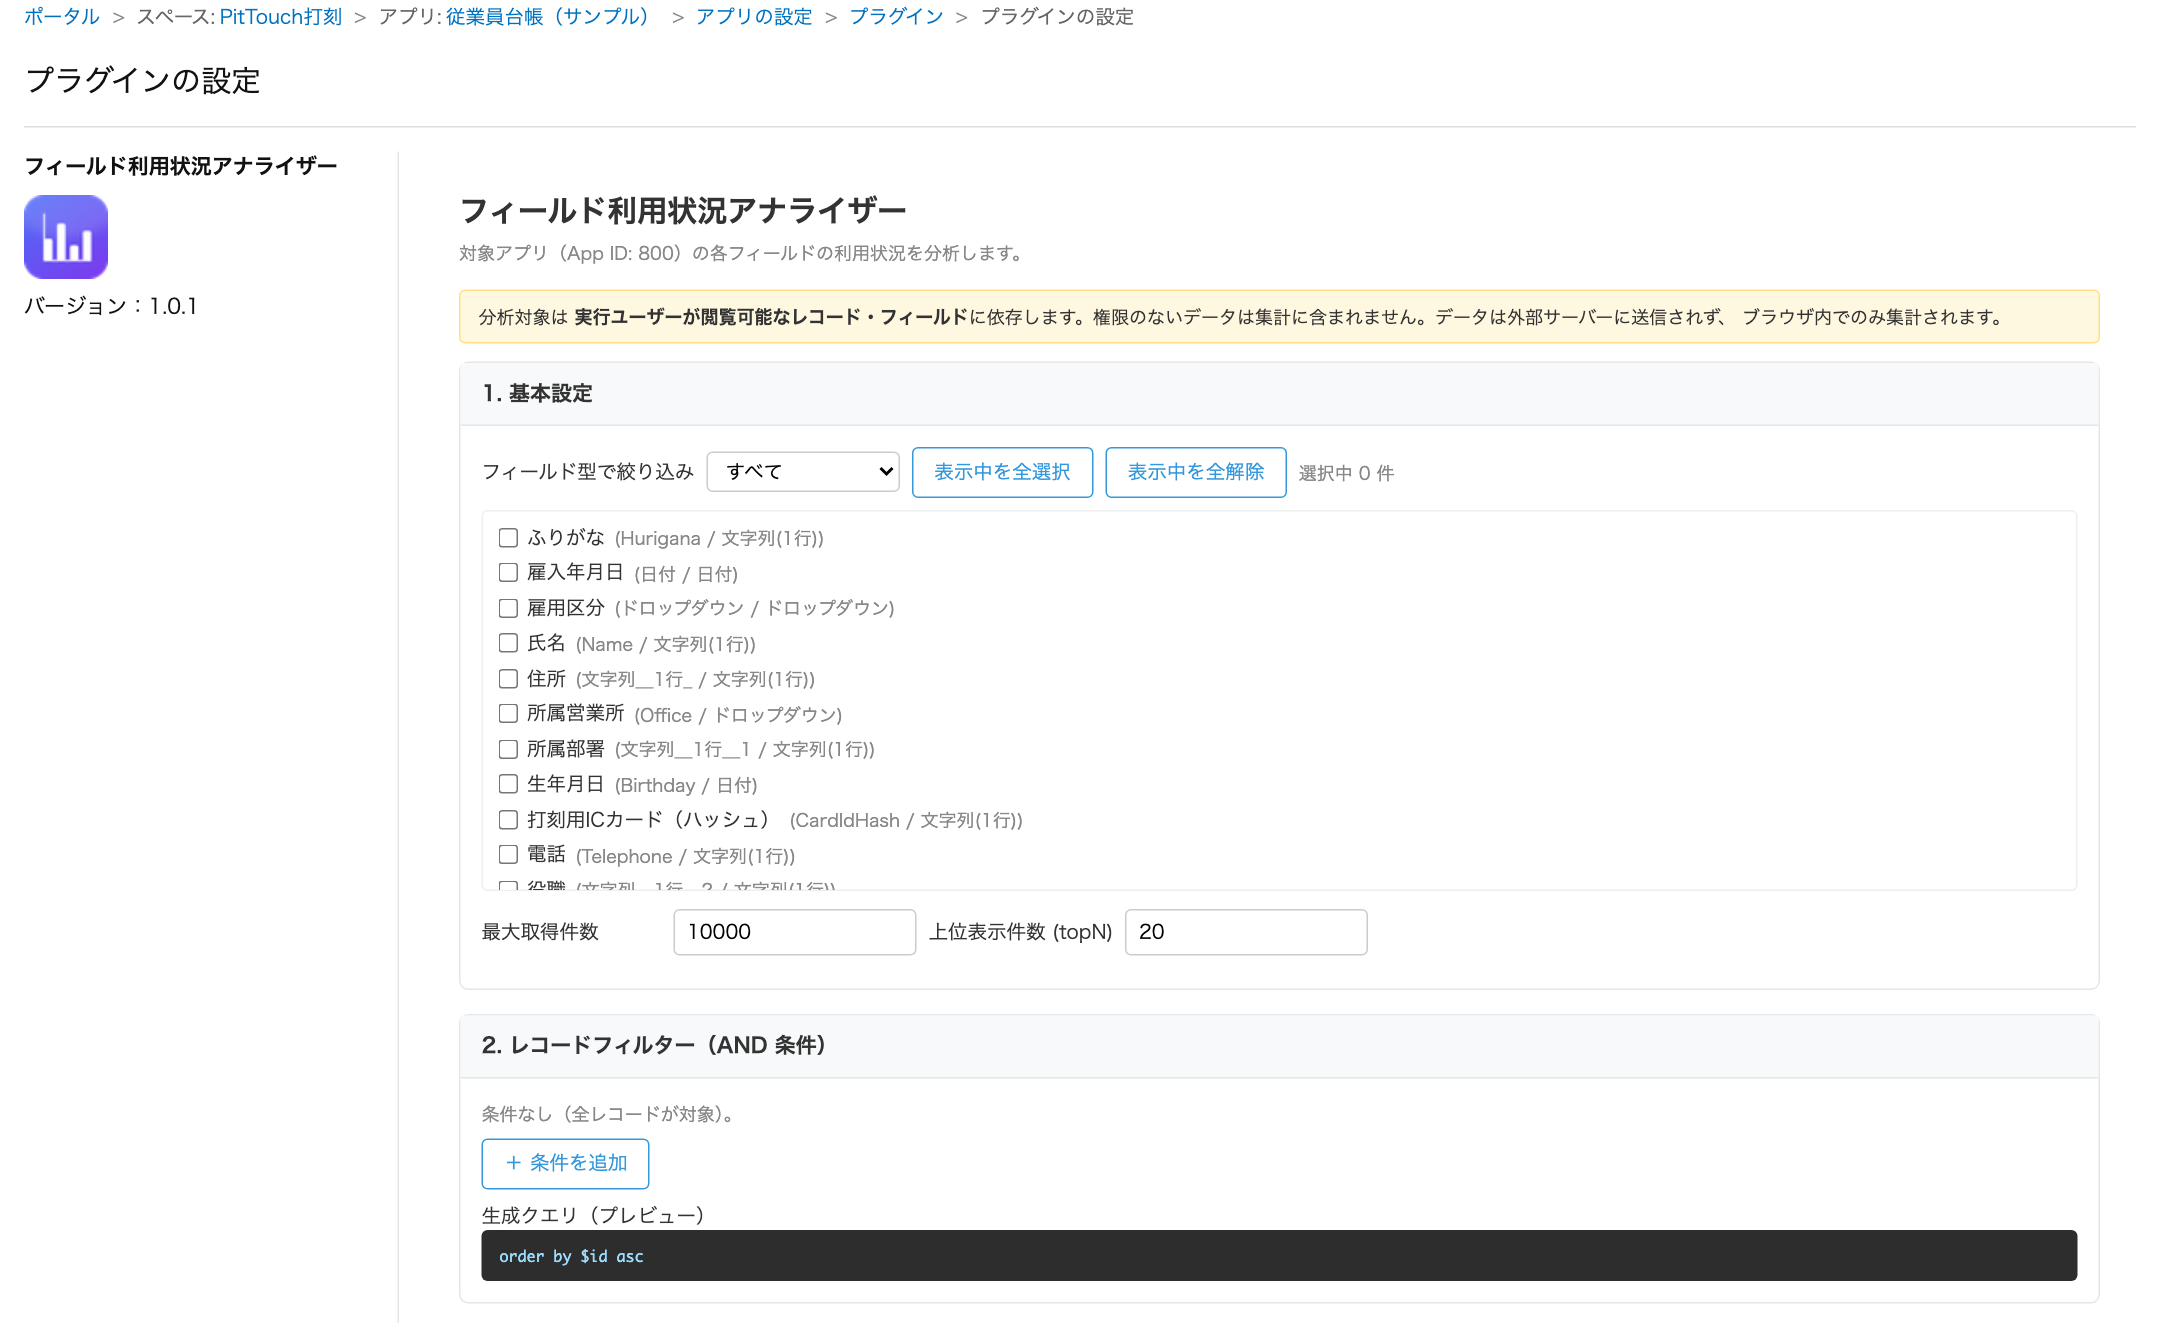Click the 表示中を全選択 button
2160x1323 pixels.
[x=1002, y=472]
